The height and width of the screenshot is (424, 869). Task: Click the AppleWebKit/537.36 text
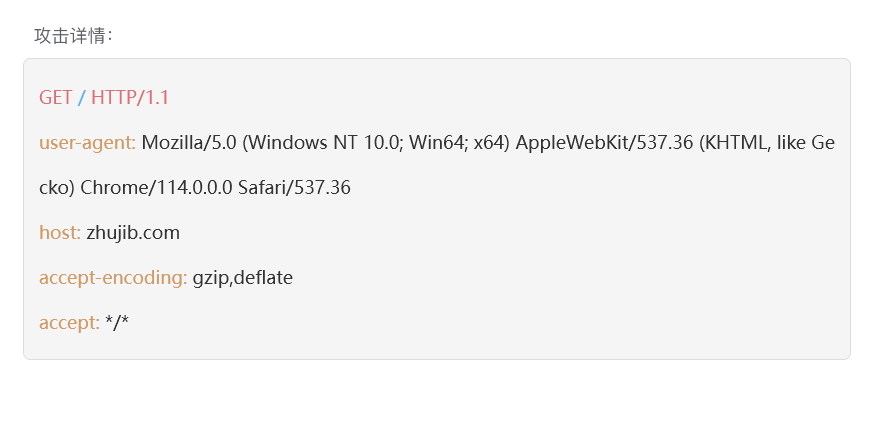604,143
